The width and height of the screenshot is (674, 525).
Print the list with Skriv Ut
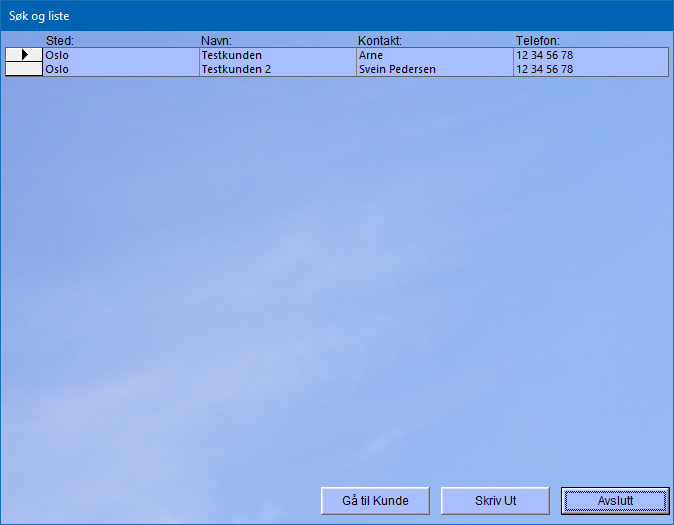coord(495,500)
